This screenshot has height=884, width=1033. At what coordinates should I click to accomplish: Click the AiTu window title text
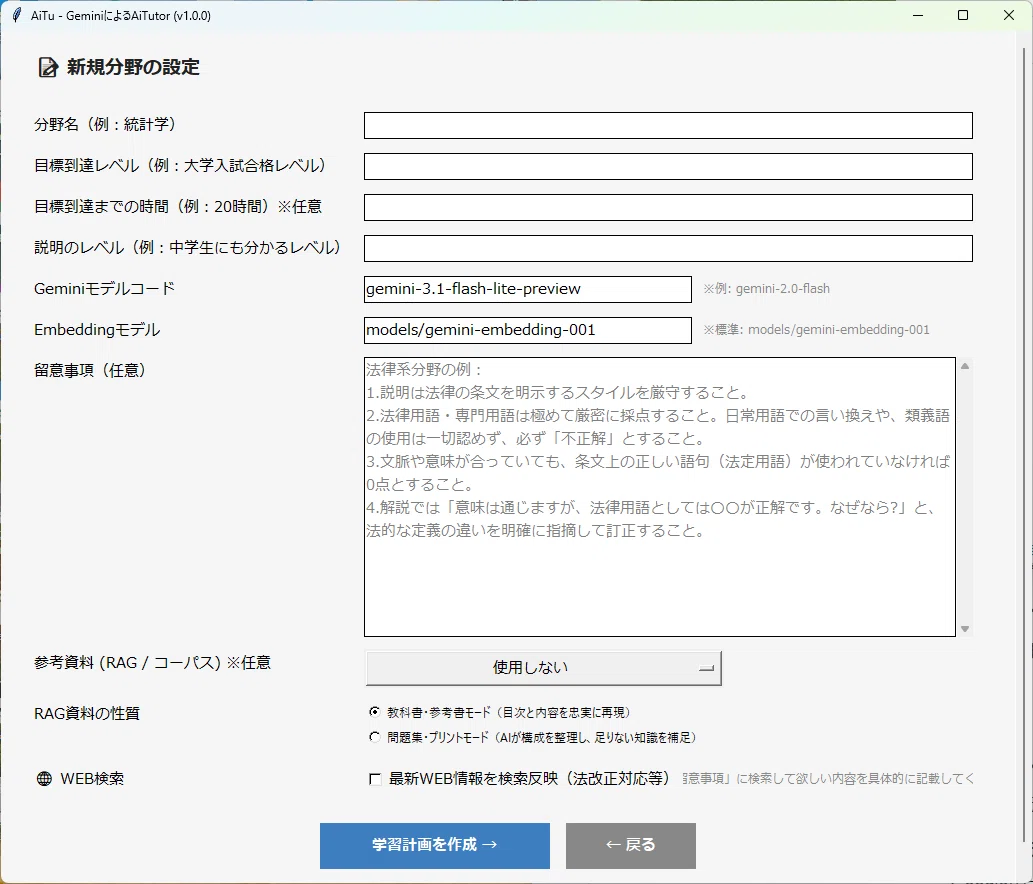coord(121,15)
